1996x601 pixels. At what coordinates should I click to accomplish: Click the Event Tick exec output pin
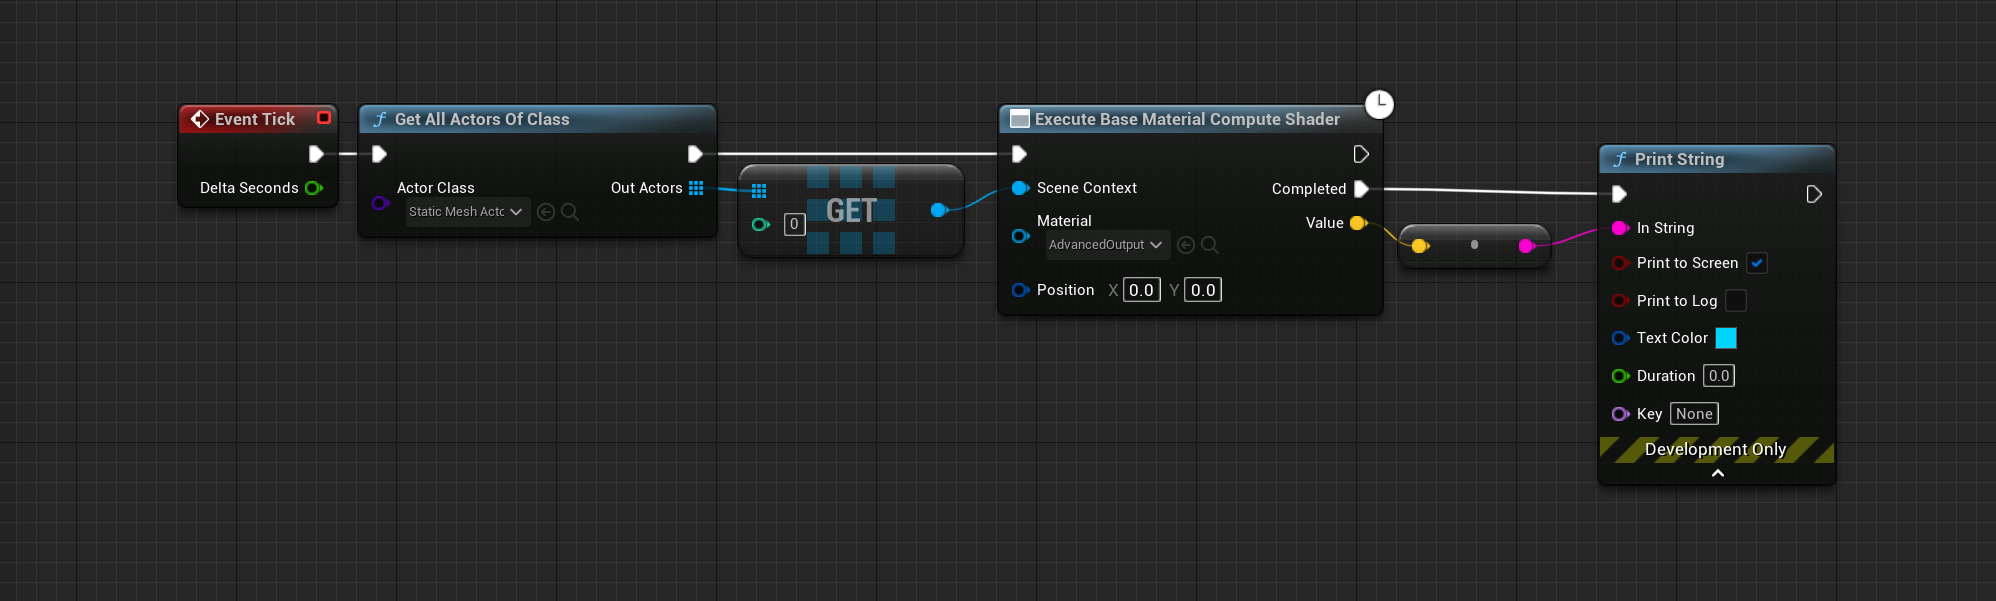[316, 154]
